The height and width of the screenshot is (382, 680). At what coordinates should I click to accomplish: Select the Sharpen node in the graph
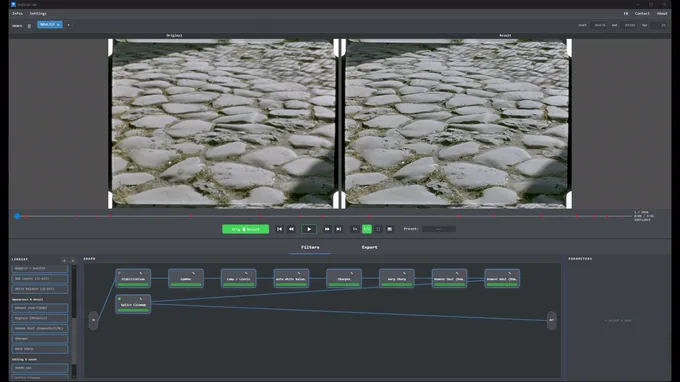pos(344,279)
